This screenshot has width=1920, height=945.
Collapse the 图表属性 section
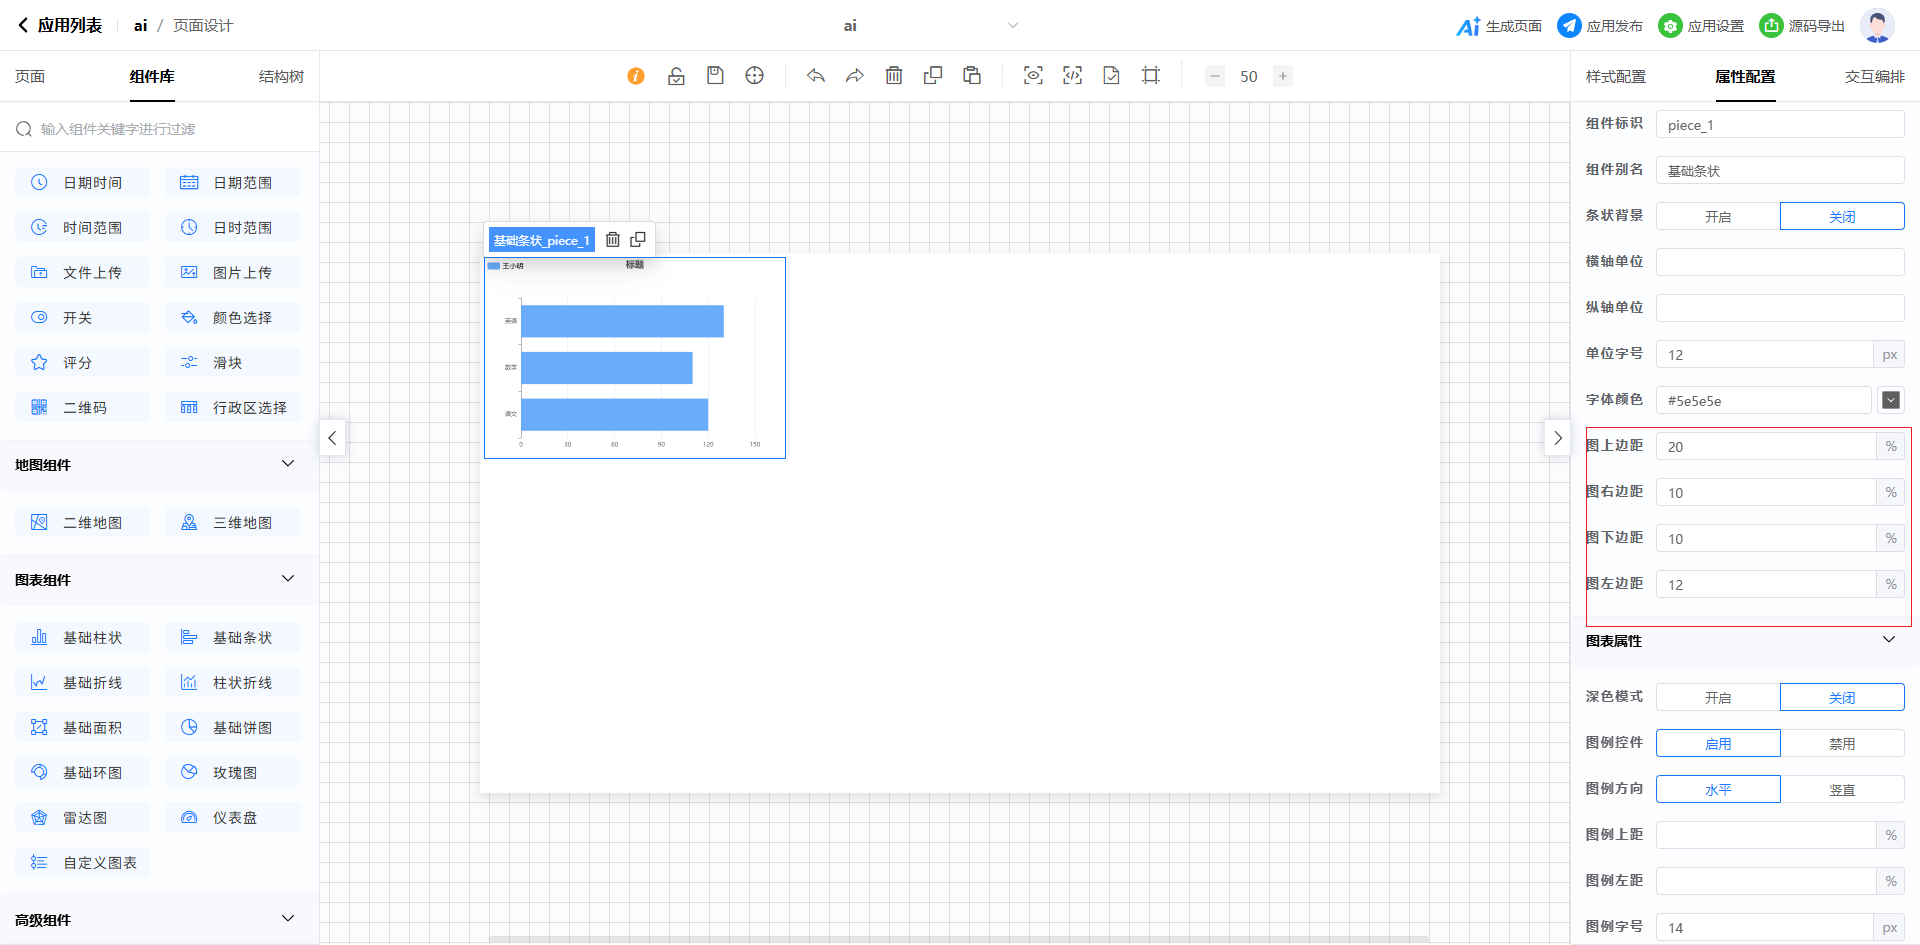1888,640
